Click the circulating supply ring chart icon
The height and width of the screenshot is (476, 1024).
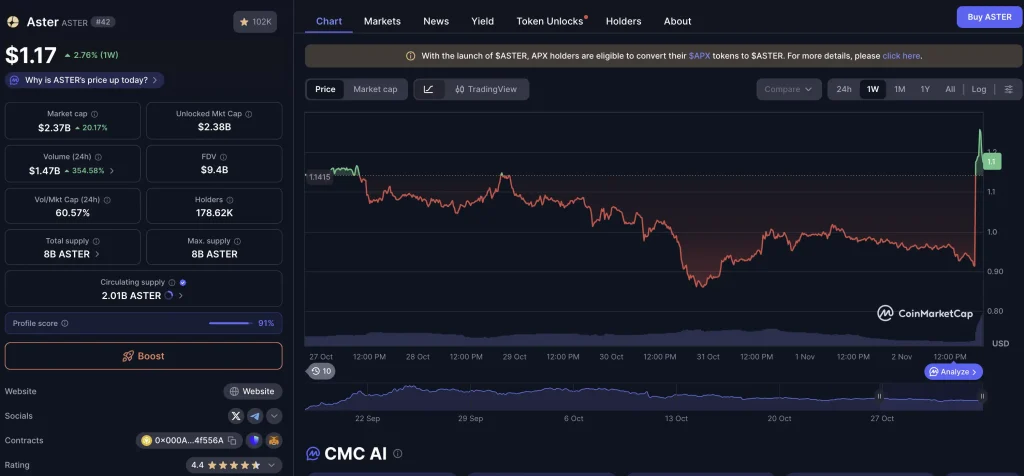coord(168,295)
